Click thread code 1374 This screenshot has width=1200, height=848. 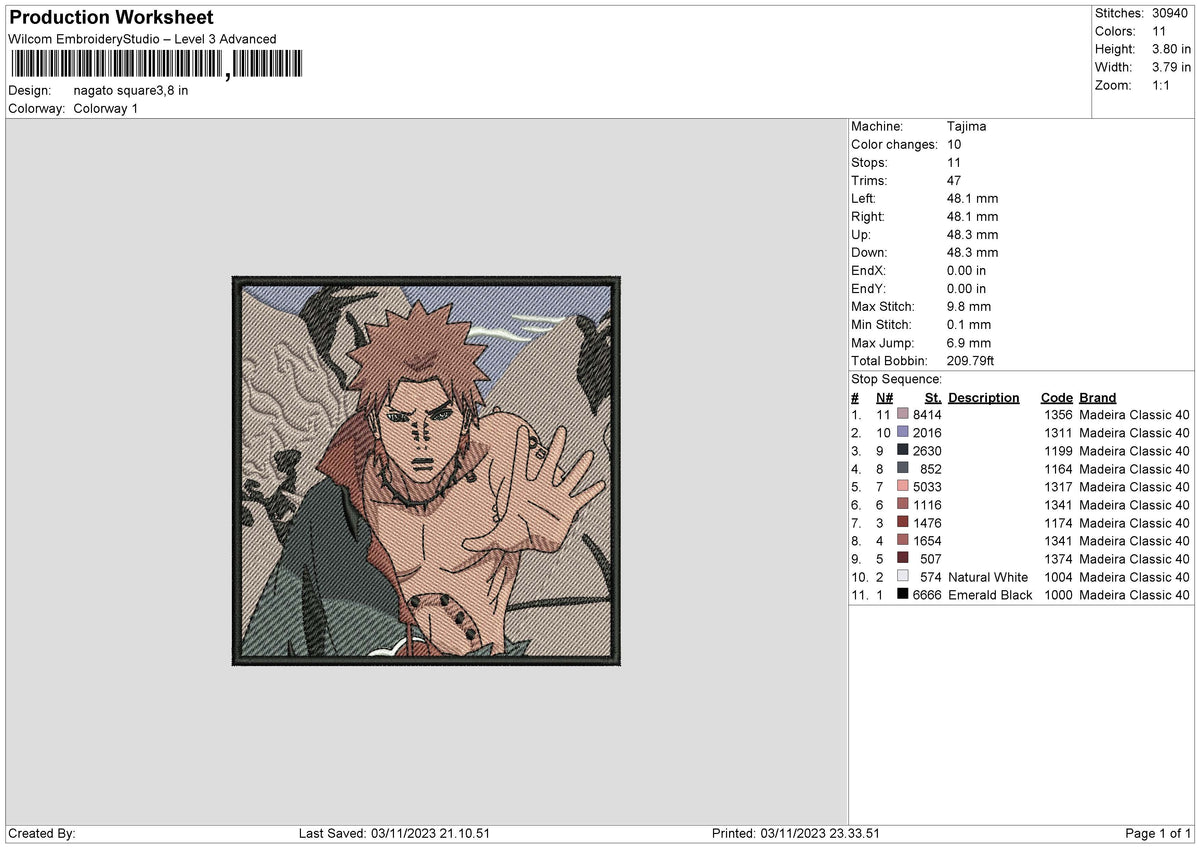(x=1056, y=559)
